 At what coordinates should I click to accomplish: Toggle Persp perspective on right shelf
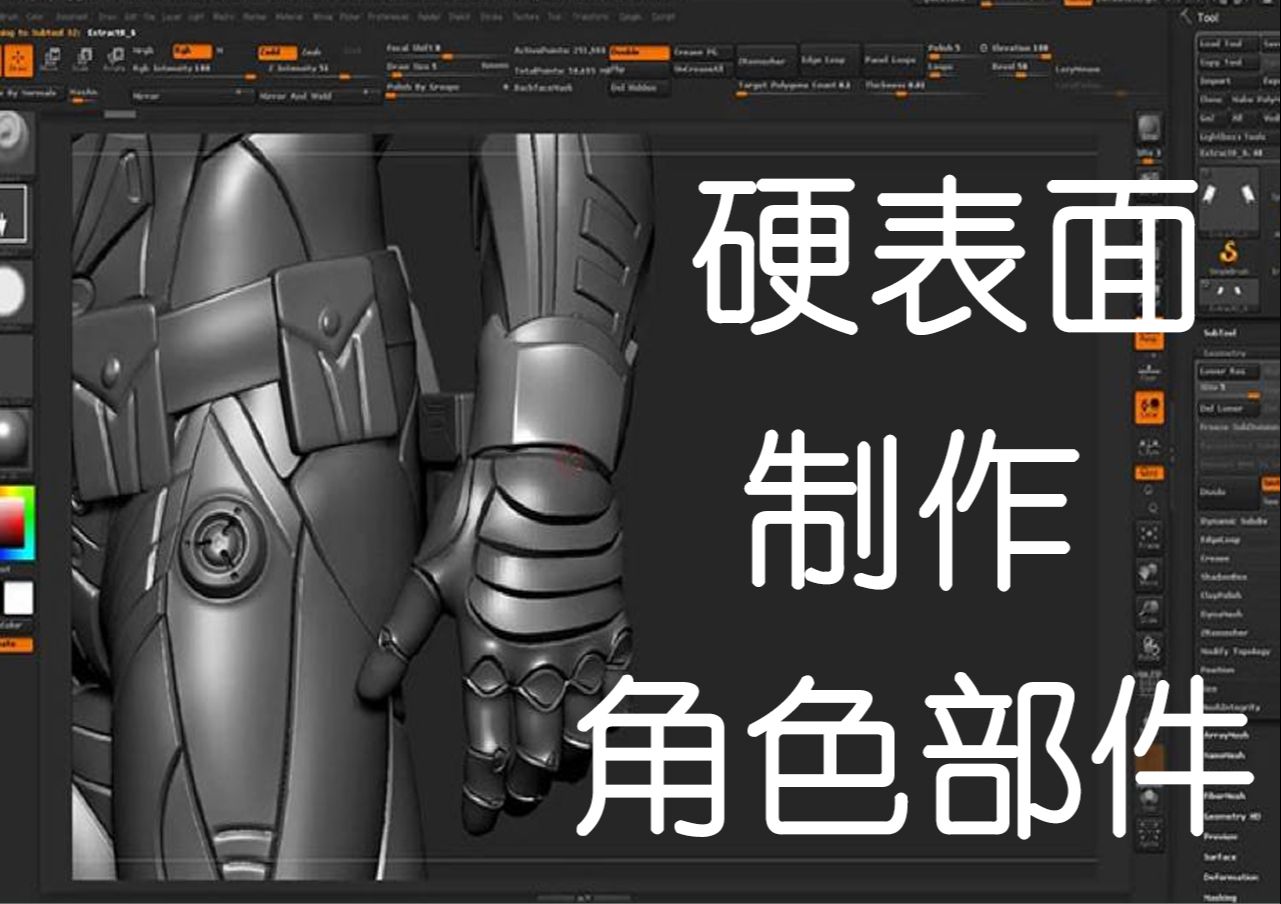(x=1149, y=340)
